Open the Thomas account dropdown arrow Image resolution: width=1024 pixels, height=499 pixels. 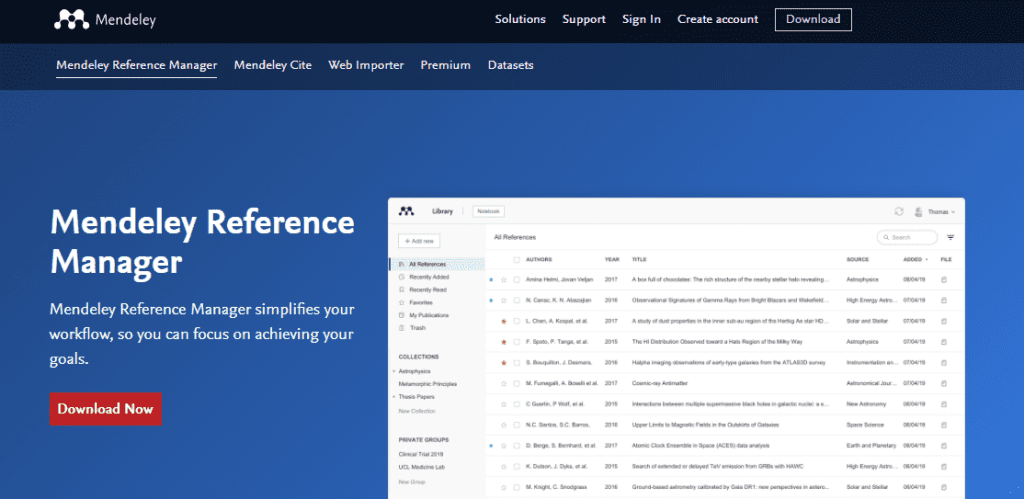[953, 212]
